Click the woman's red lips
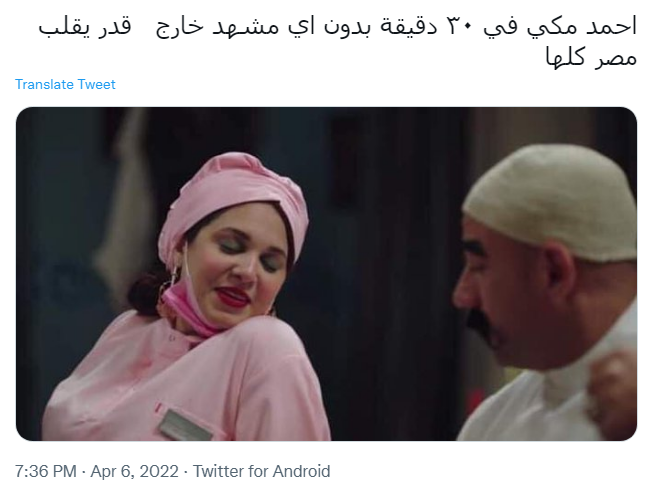654x495 pixels. pyautogui.click(x=232, y=296)
